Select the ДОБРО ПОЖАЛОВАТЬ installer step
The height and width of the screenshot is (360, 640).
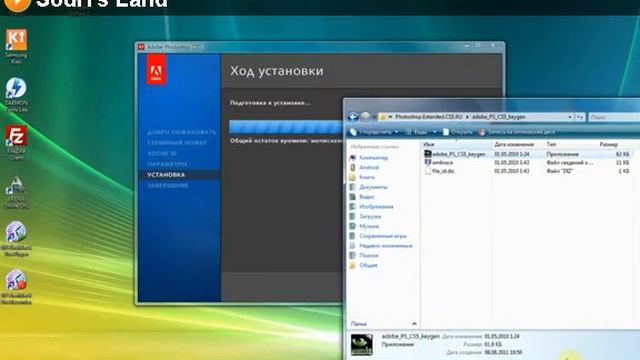click(x=182, y=132)
